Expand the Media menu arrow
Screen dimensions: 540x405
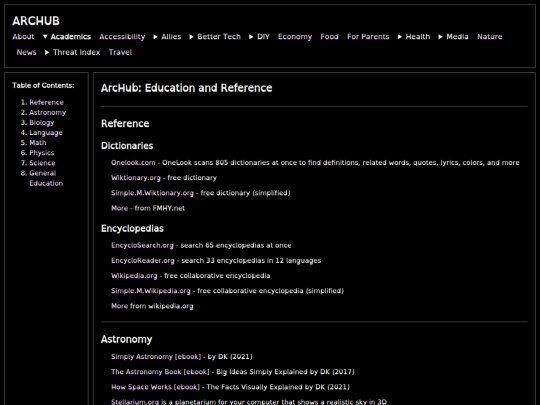point(440,37)
